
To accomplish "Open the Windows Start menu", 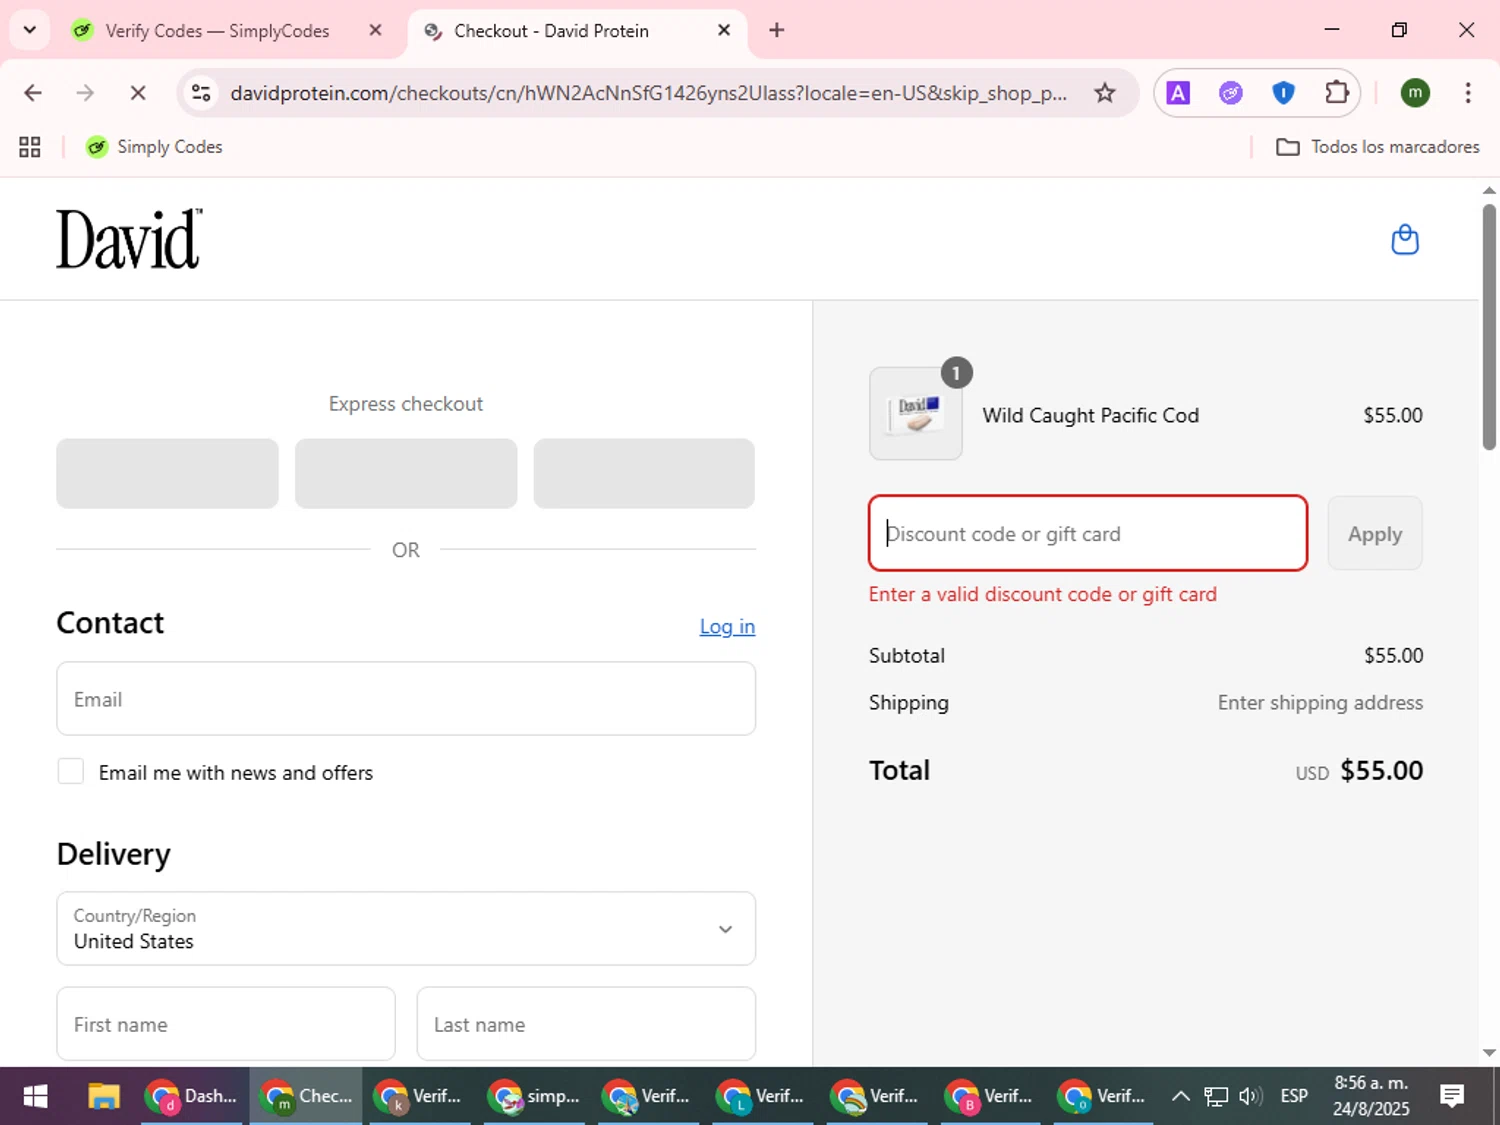I will (35, 1097).
